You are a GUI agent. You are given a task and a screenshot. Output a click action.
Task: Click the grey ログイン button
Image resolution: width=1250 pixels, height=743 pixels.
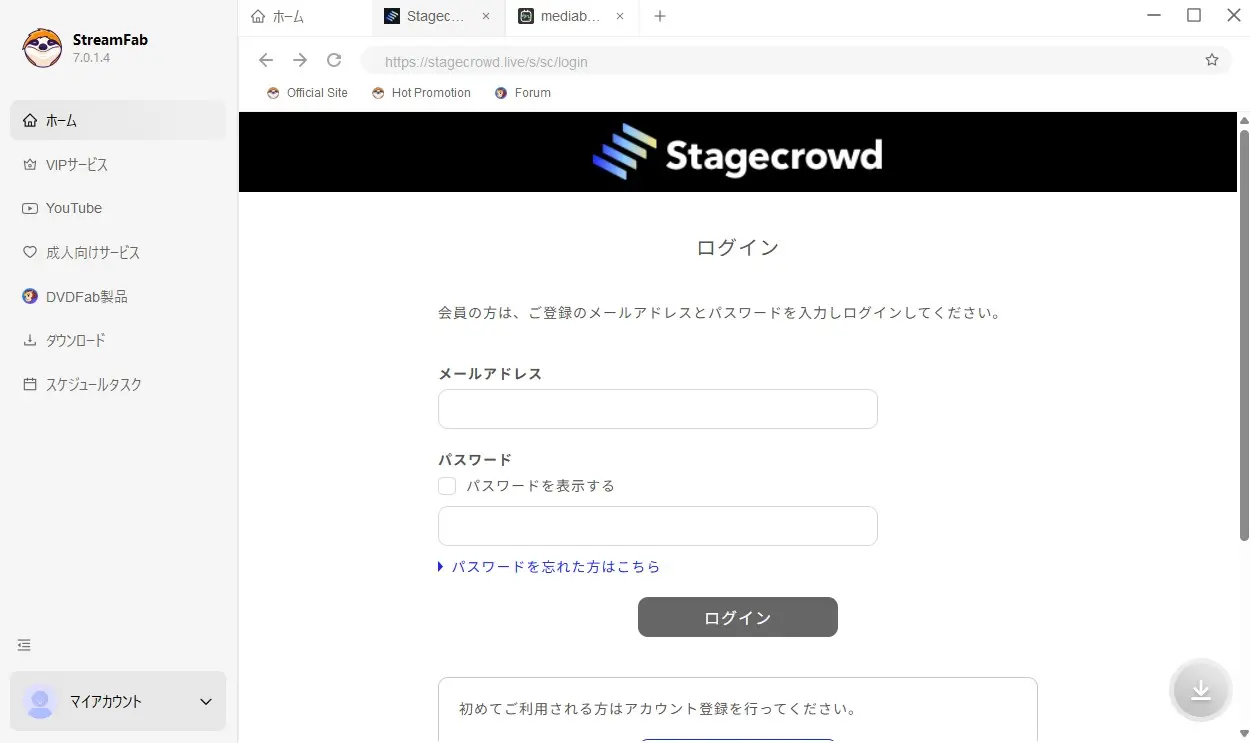738,617
